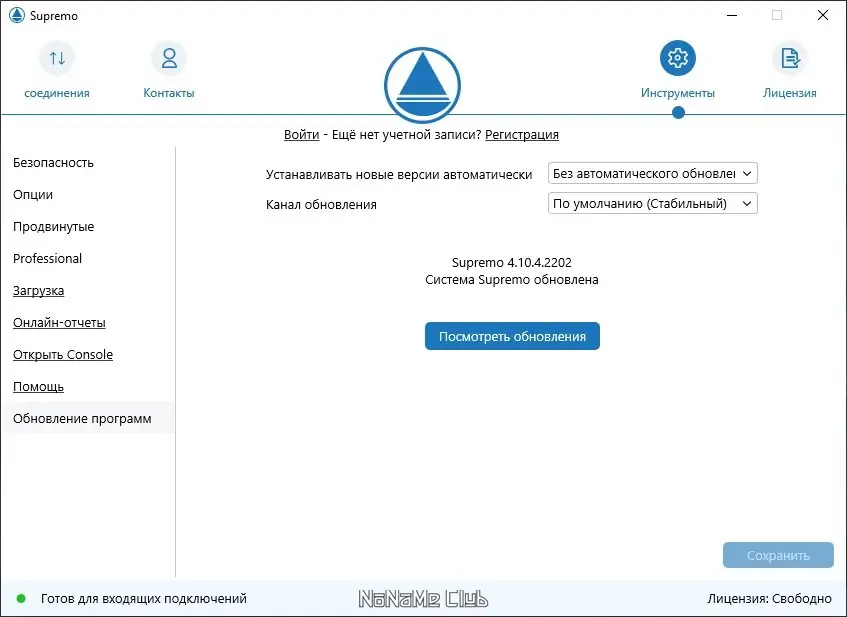Open the automatic update dropdown
Screen dimensions: 847x617
[653, 173]
